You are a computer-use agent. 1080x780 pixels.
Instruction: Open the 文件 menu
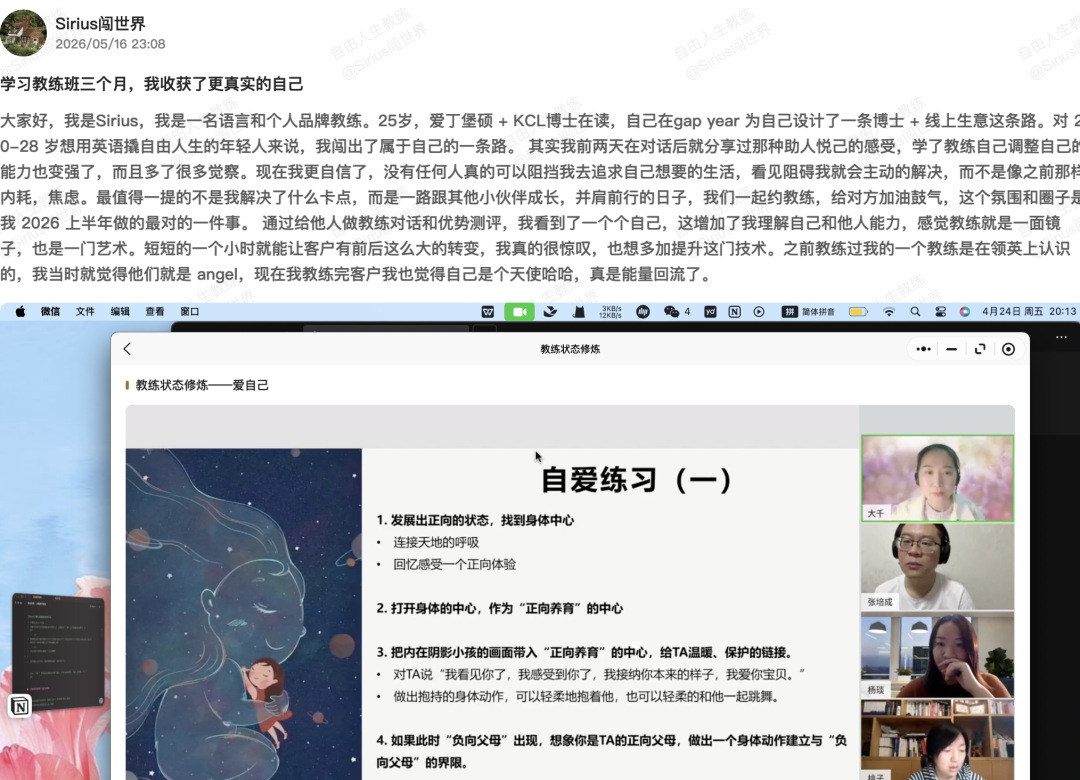point(85,311)
